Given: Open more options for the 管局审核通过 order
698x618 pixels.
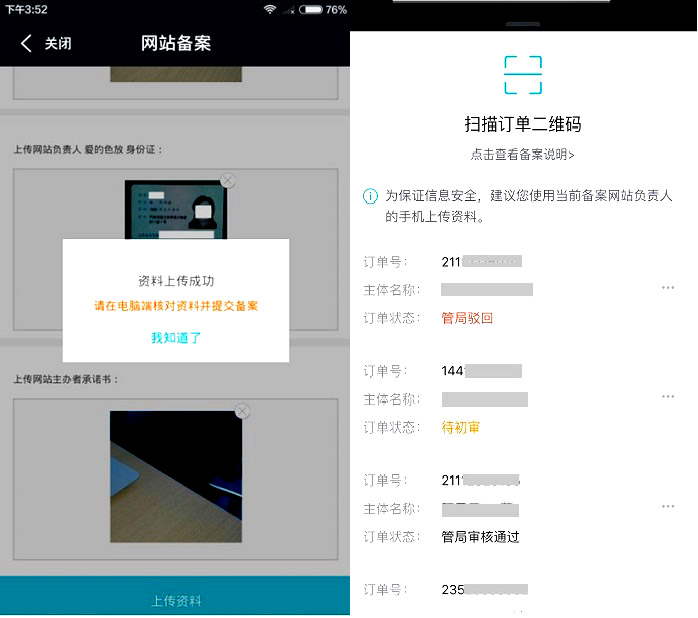Looking at the screenshot, I should click(x=668, y=507).
